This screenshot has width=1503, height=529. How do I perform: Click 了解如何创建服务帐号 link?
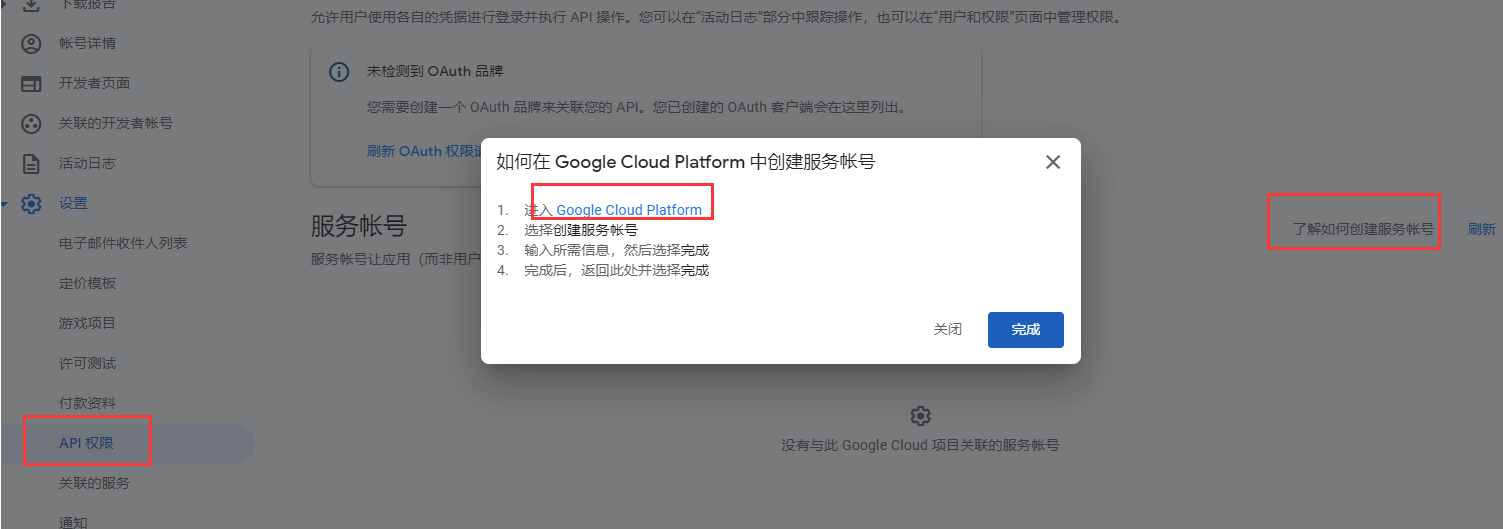1364,229
